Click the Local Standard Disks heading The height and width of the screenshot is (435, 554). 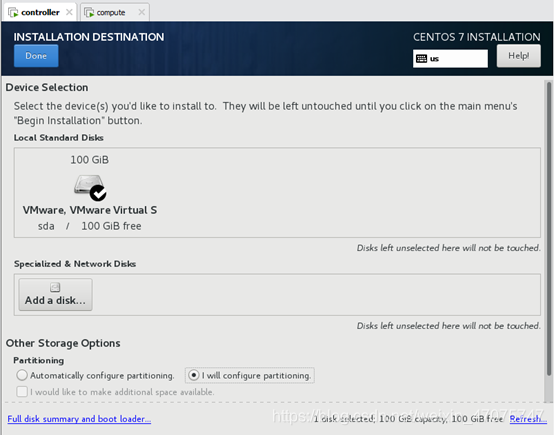(x=59, y=137)
